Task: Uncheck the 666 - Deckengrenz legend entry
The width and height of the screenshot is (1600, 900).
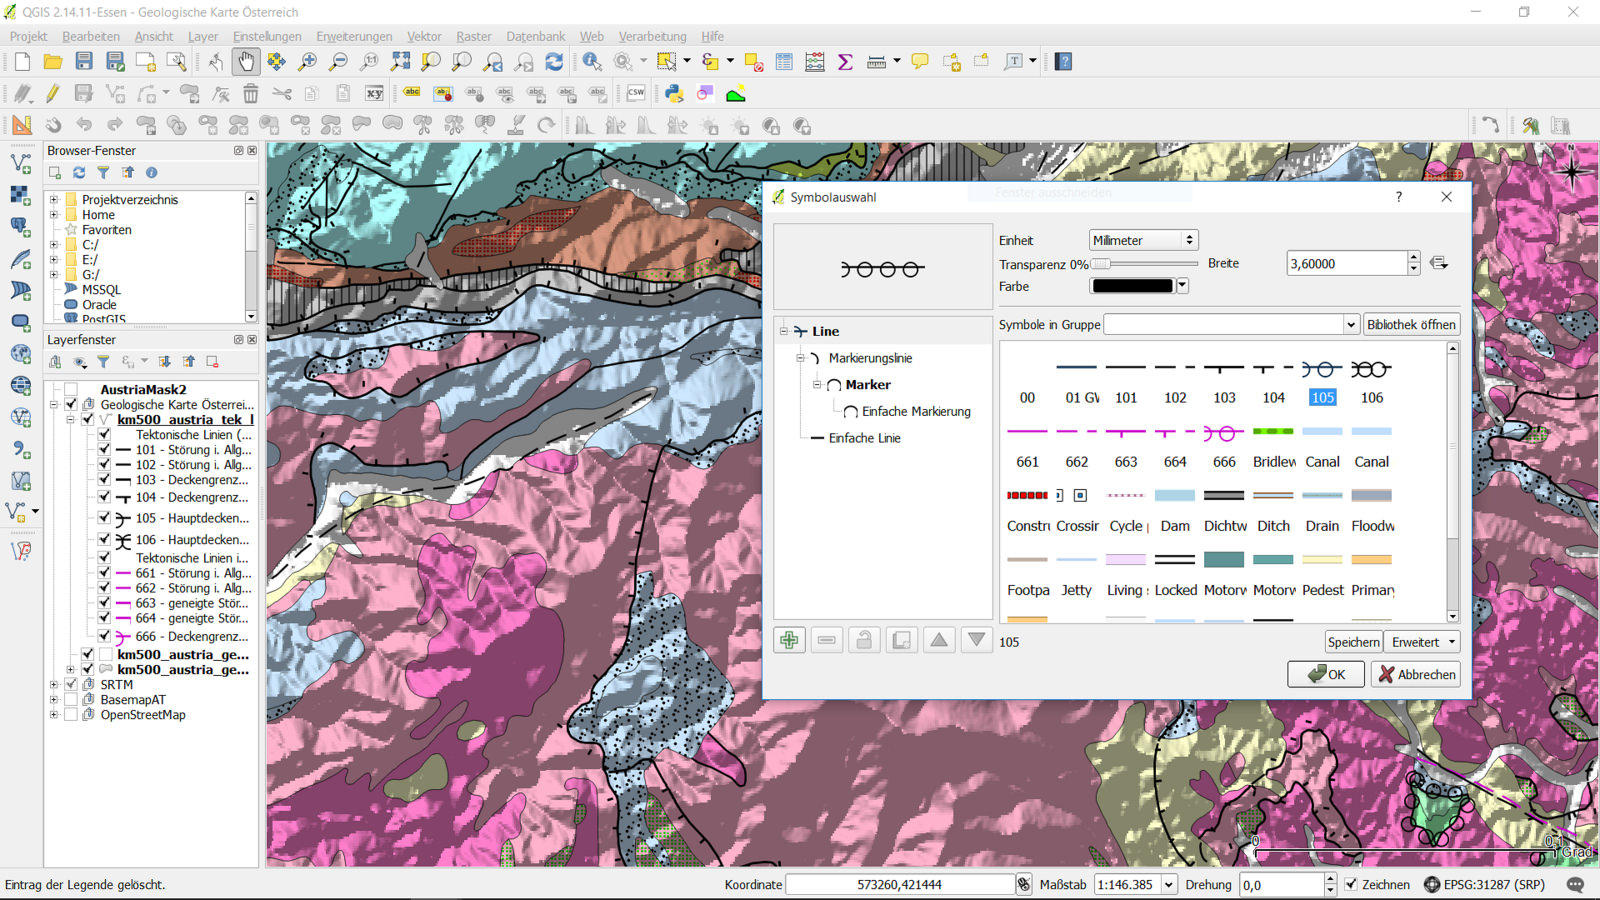Action: click(104, 636)
